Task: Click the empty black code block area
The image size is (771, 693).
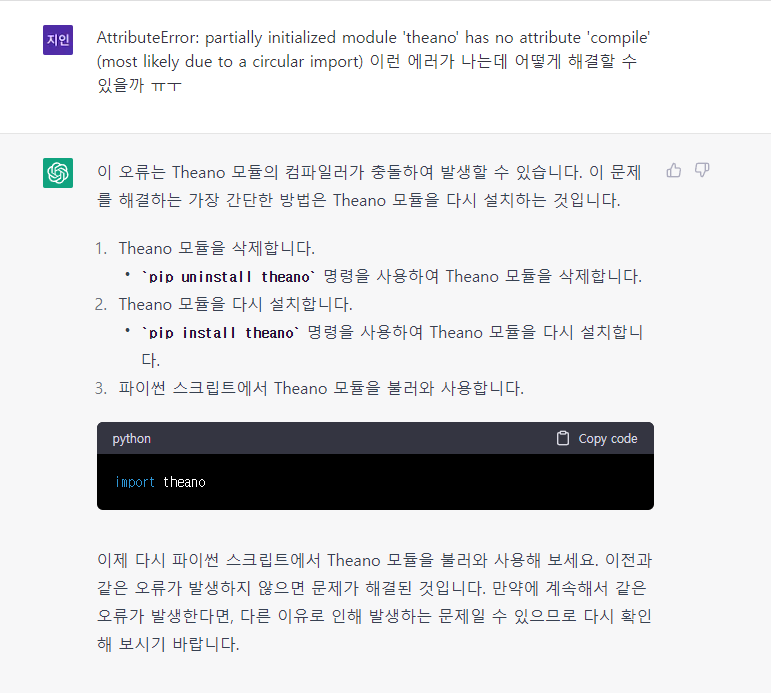Action: point(428,482)
